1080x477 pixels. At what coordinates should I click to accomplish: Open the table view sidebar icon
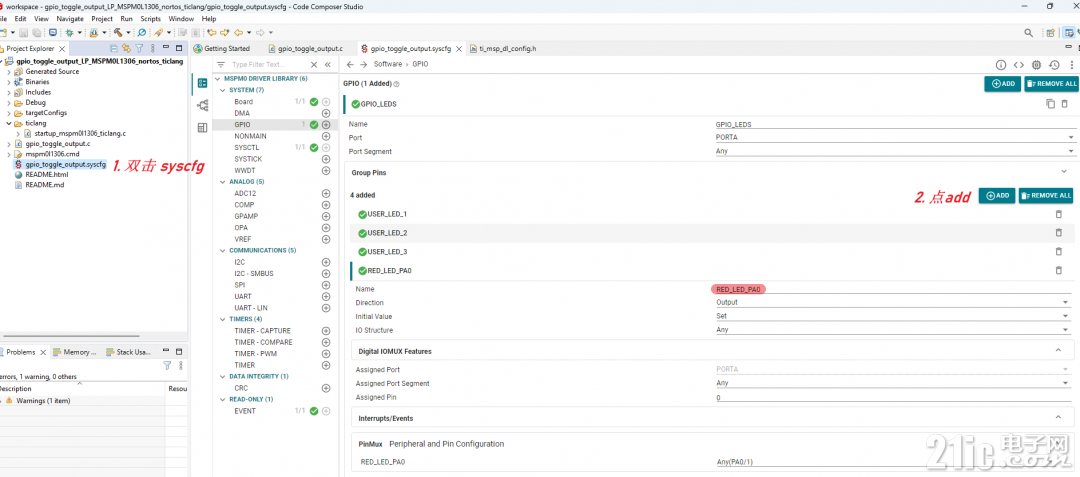coord(202,128)
